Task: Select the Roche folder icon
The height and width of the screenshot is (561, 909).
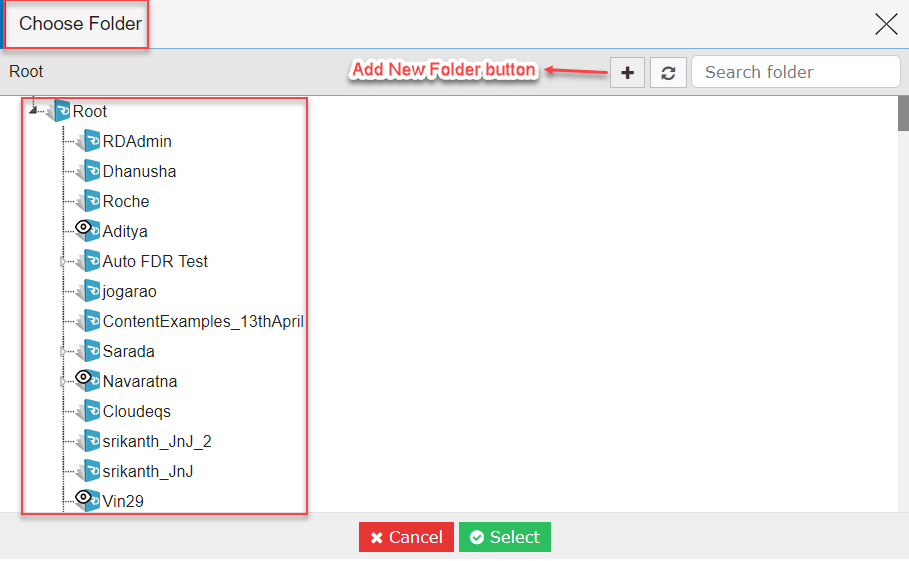Action: (89, 201)
